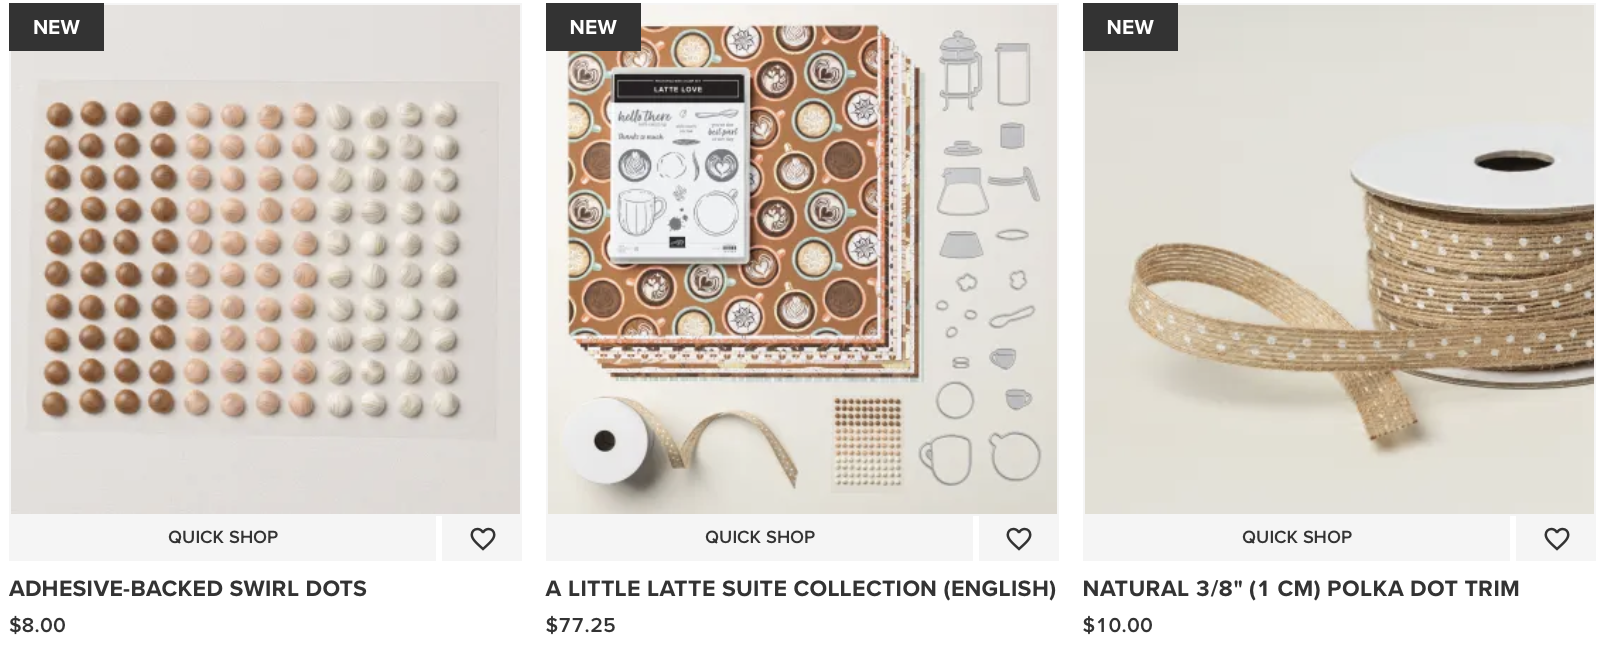Screen dimensions: 1602x652
Task: Click the NEW badge on Latte Suite Collection
Action: point(593,28)
